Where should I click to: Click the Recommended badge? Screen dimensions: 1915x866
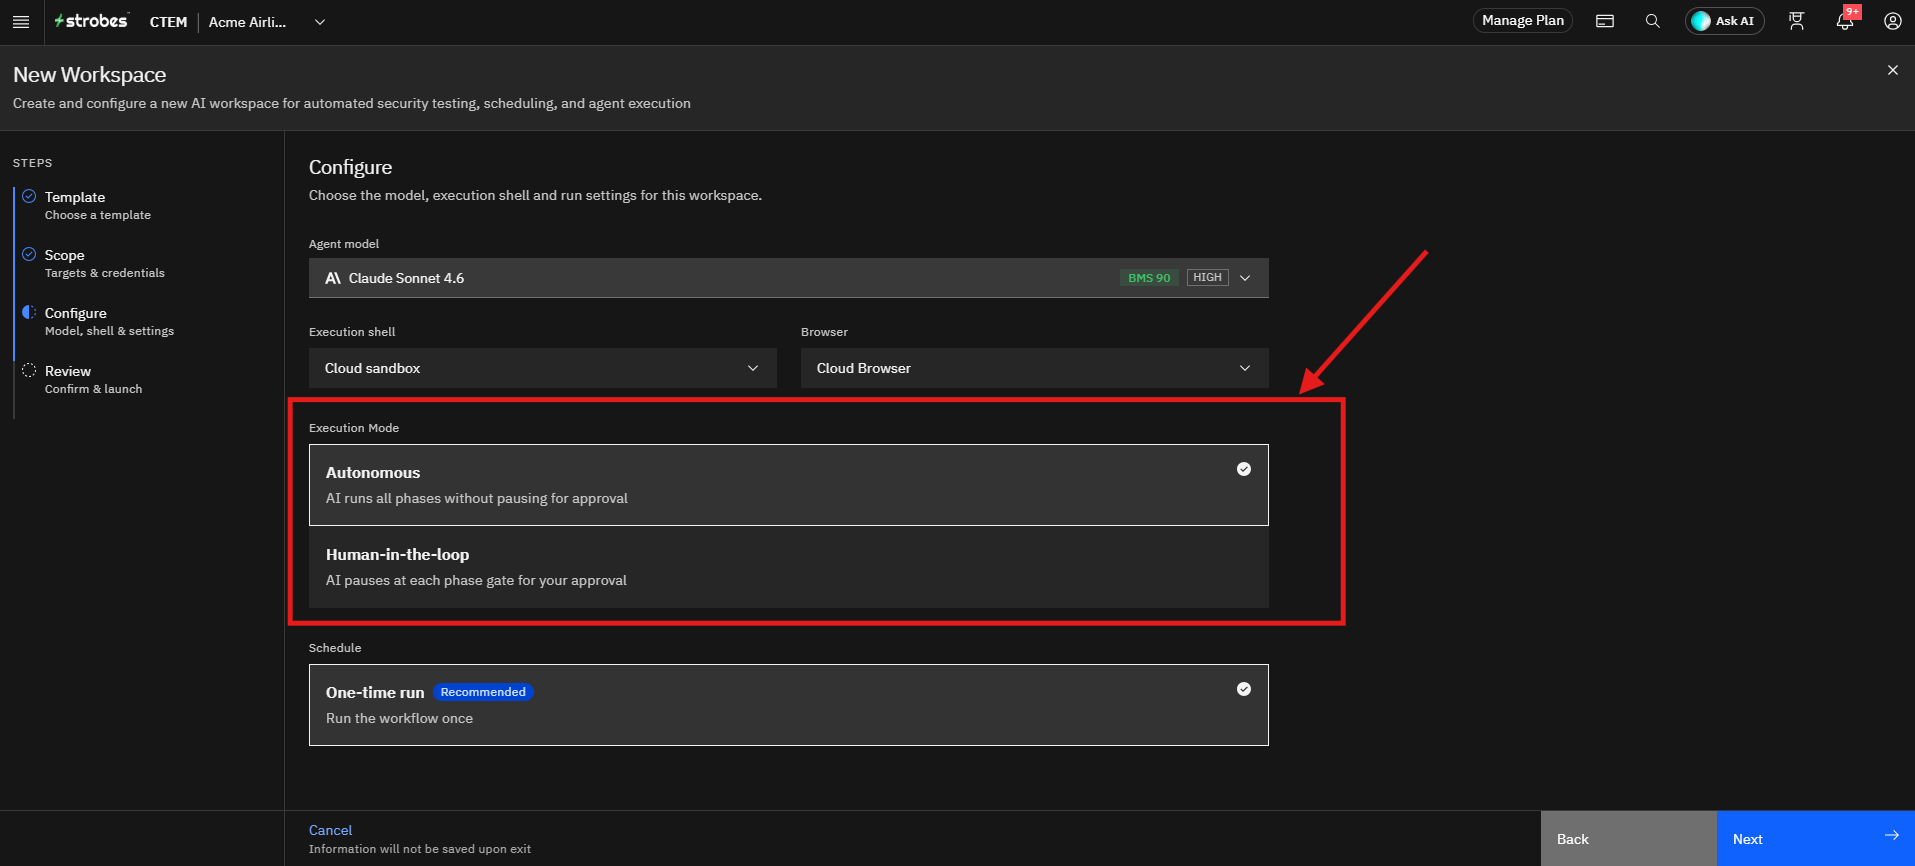click(483, 692)
